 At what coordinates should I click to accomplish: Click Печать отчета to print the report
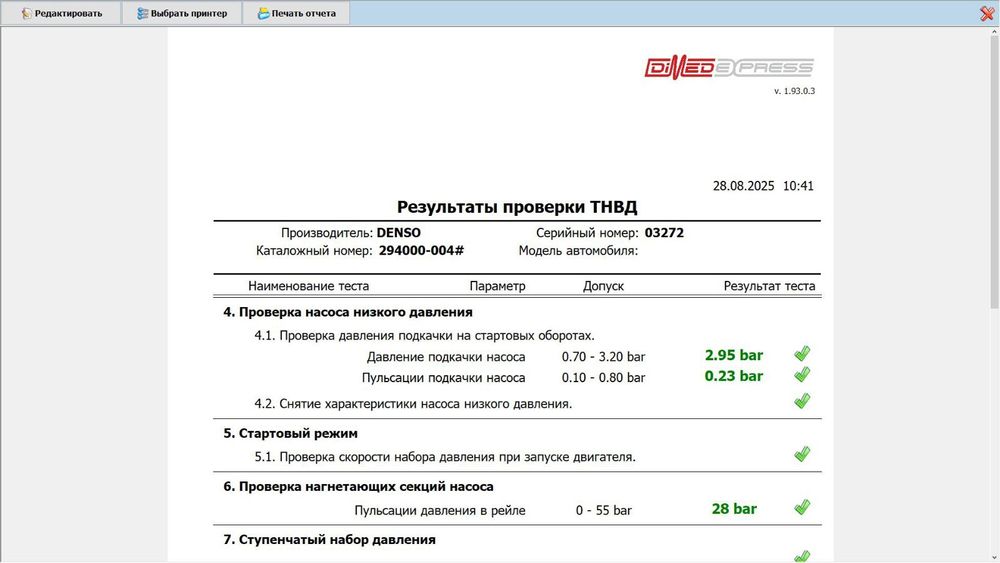click(x=297, y=13)
